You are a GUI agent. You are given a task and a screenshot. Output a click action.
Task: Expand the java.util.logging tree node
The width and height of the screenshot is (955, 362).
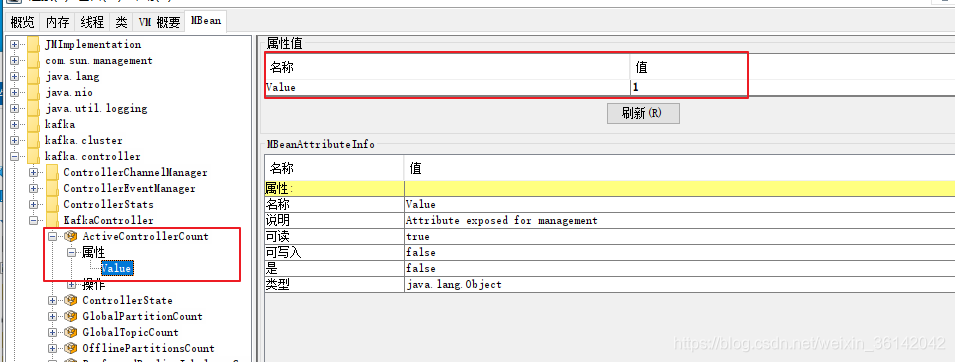click(x=14, y=108)
